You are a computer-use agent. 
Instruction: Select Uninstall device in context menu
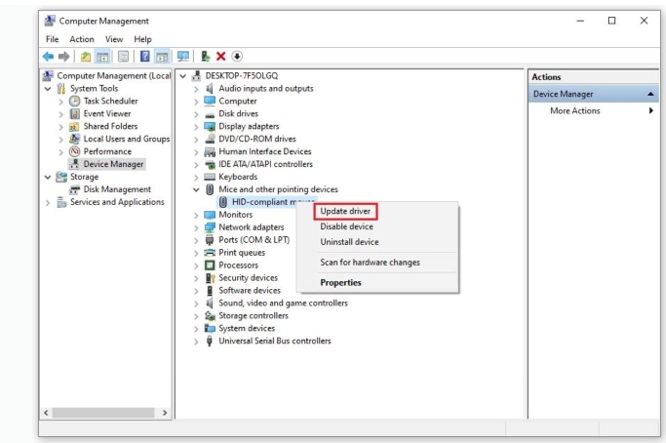coord(349,241)
